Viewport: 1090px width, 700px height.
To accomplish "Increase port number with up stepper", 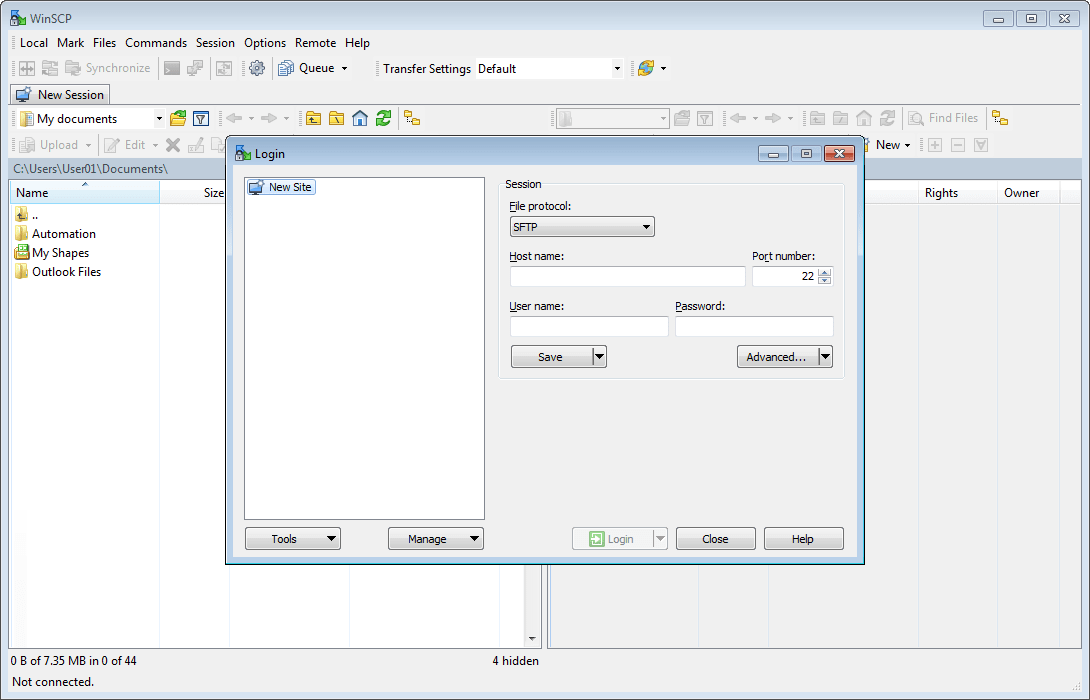I will click(824, 272).
